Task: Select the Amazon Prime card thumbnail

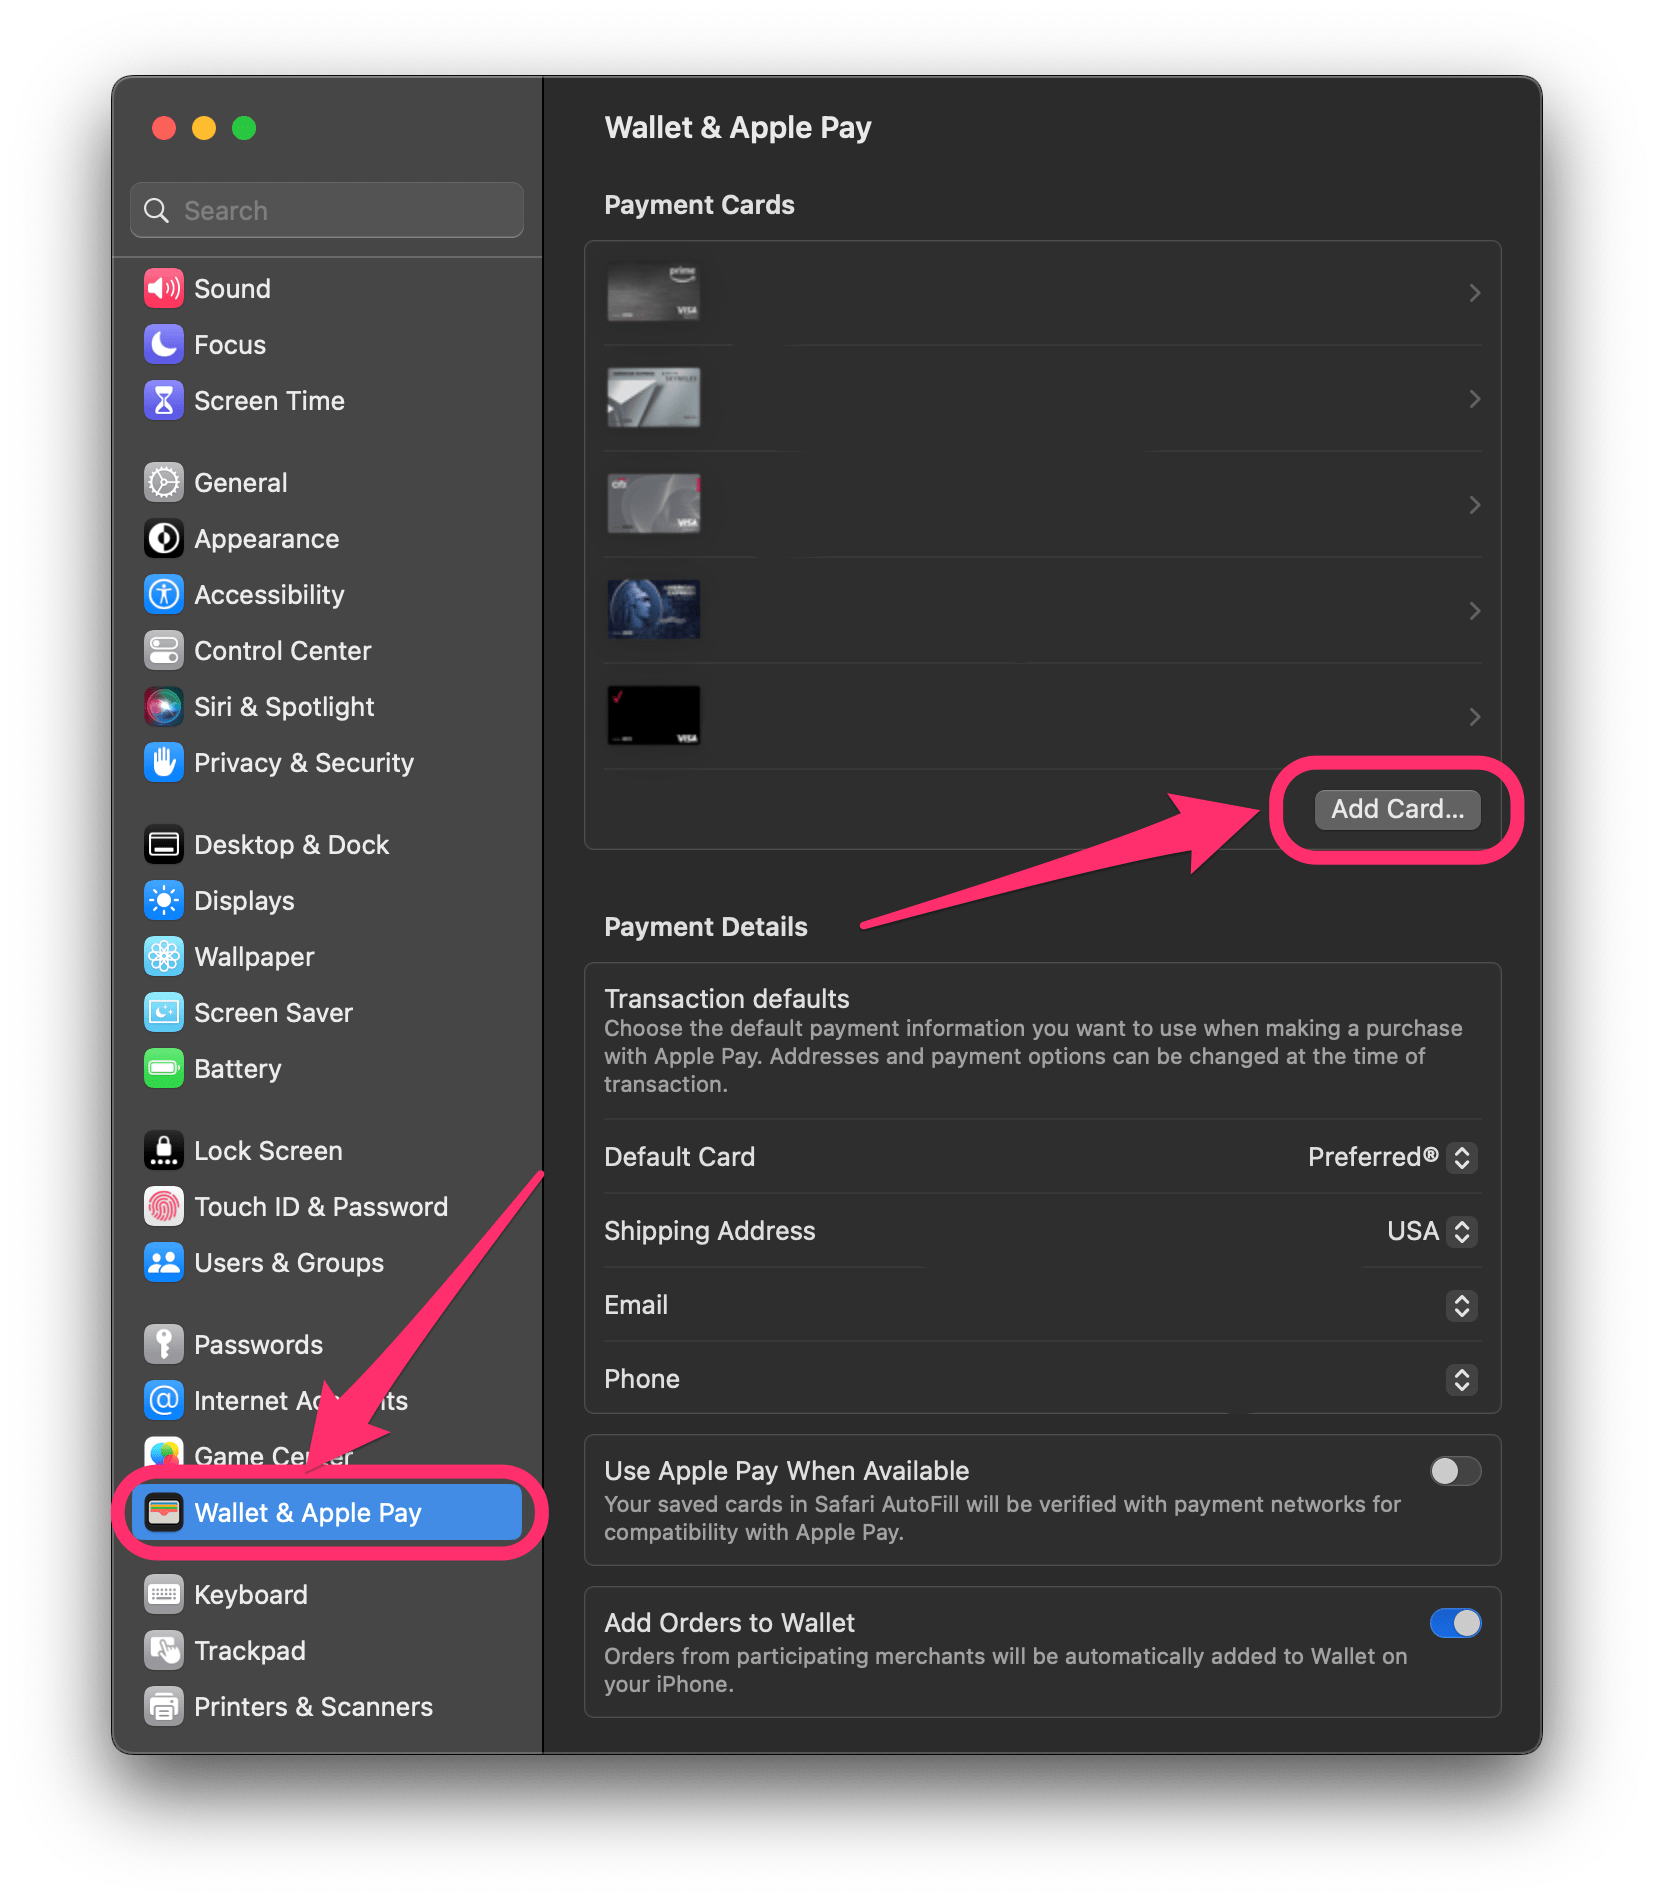Action: pos(654,292)
